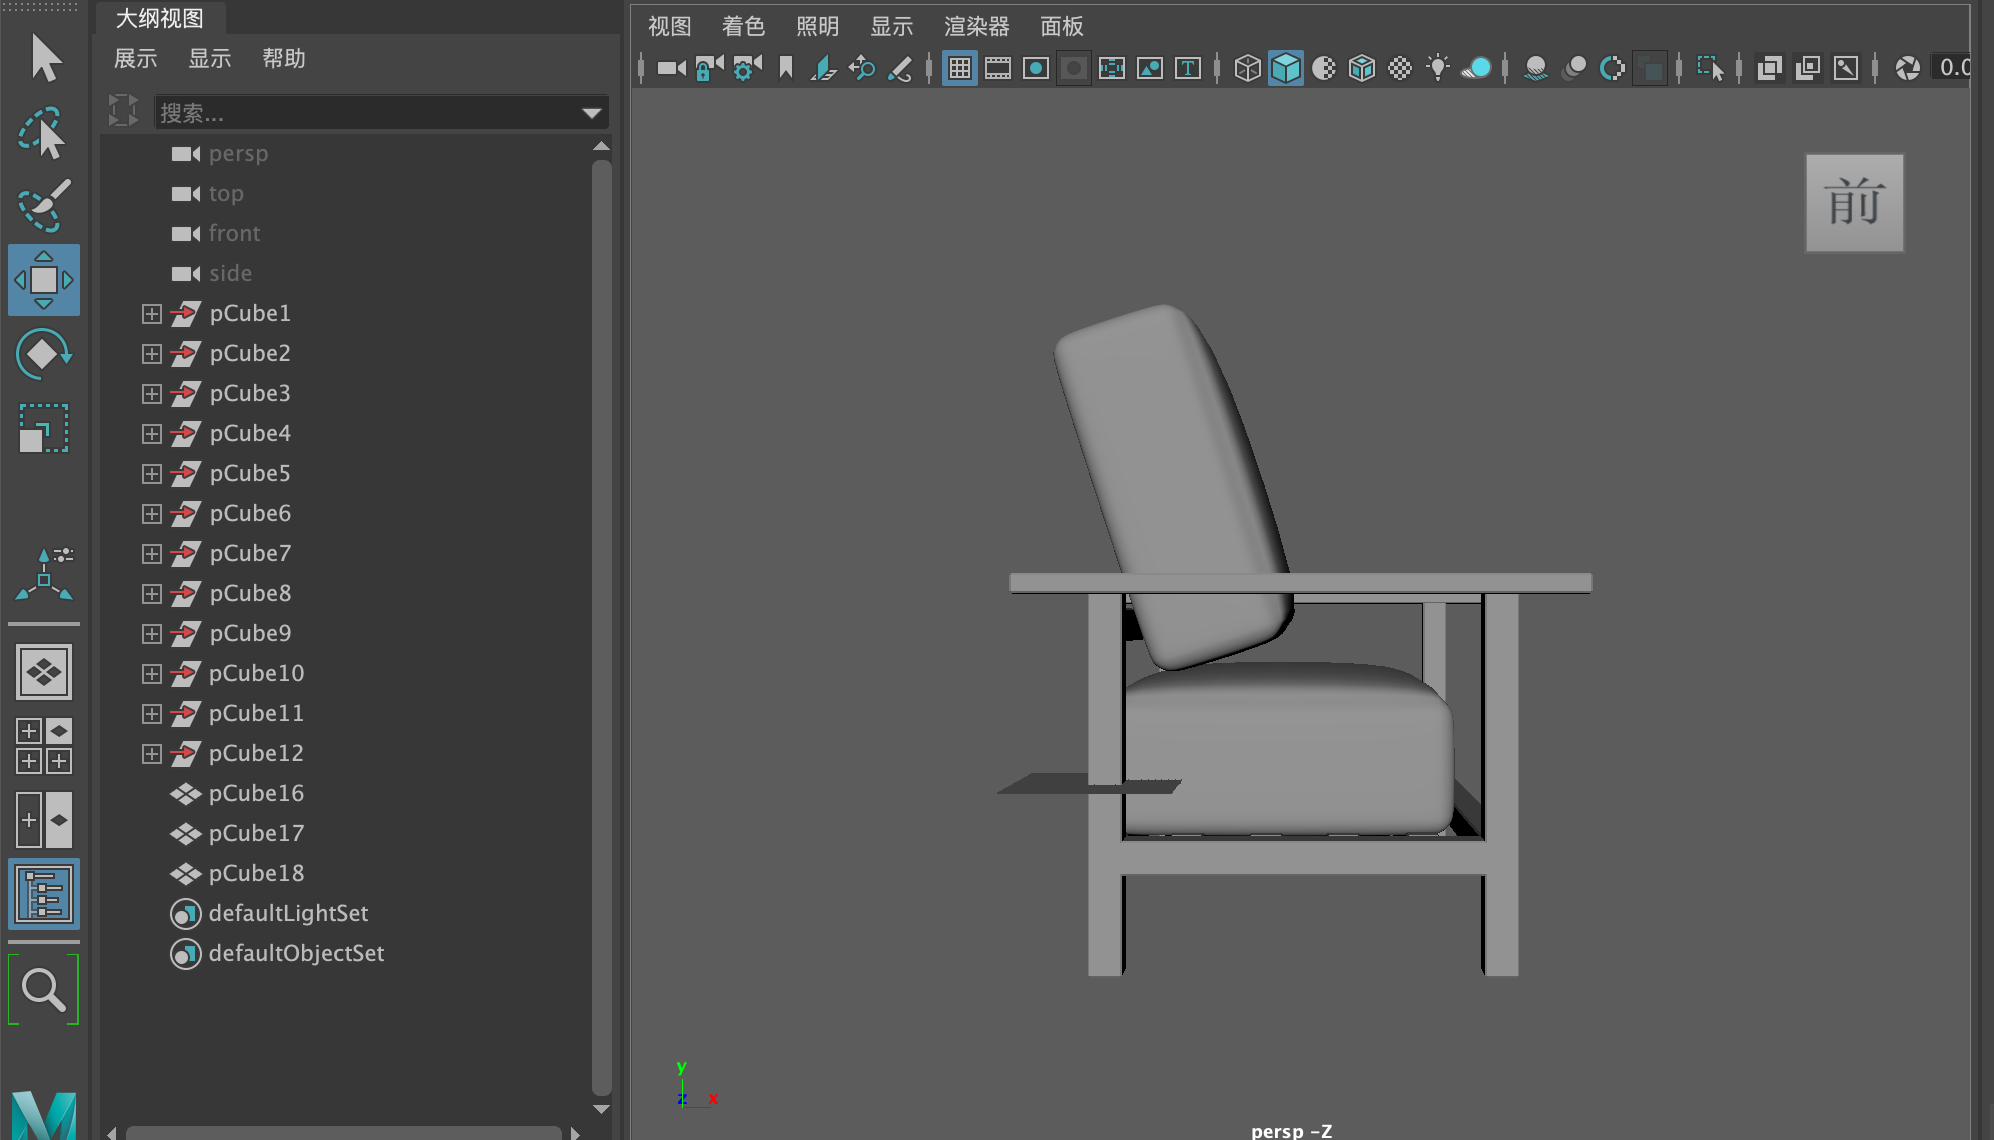1994x1140 pixels.
Task: Click the Select arrow tool
Action: [45, 58]
